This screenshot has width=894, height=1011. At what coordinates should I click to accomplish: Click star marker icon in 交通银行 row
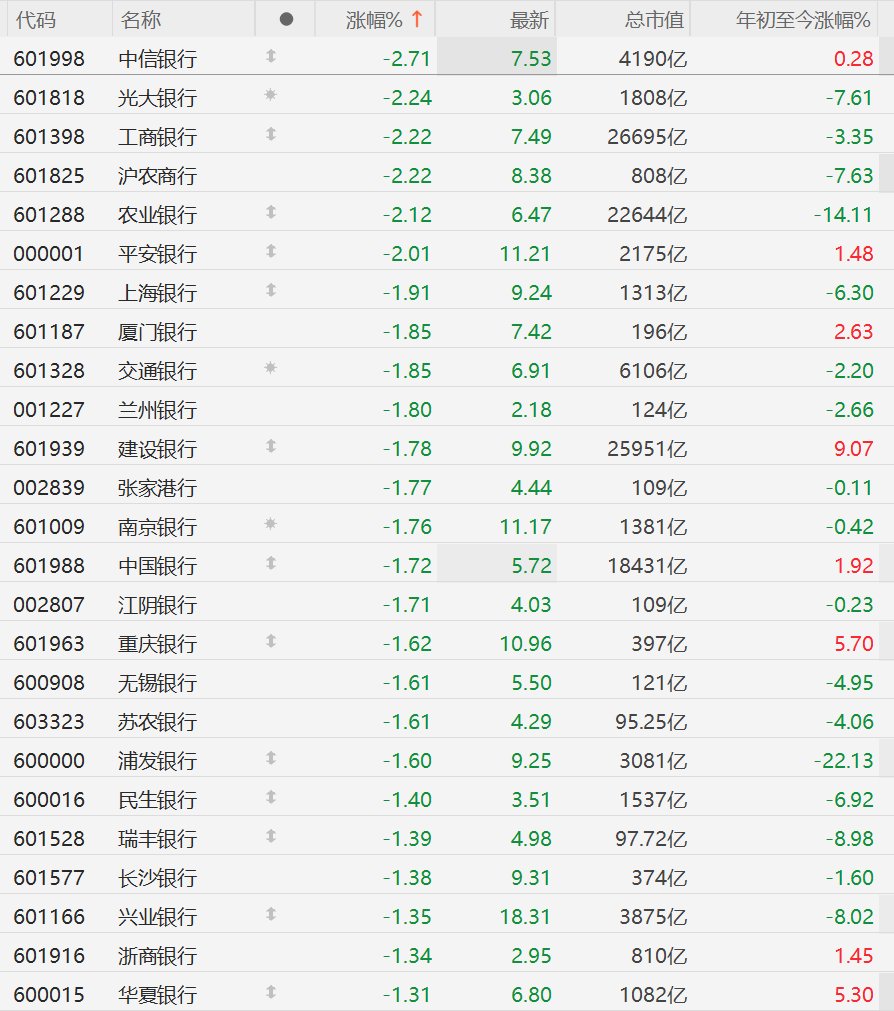(x=271, y=368)
